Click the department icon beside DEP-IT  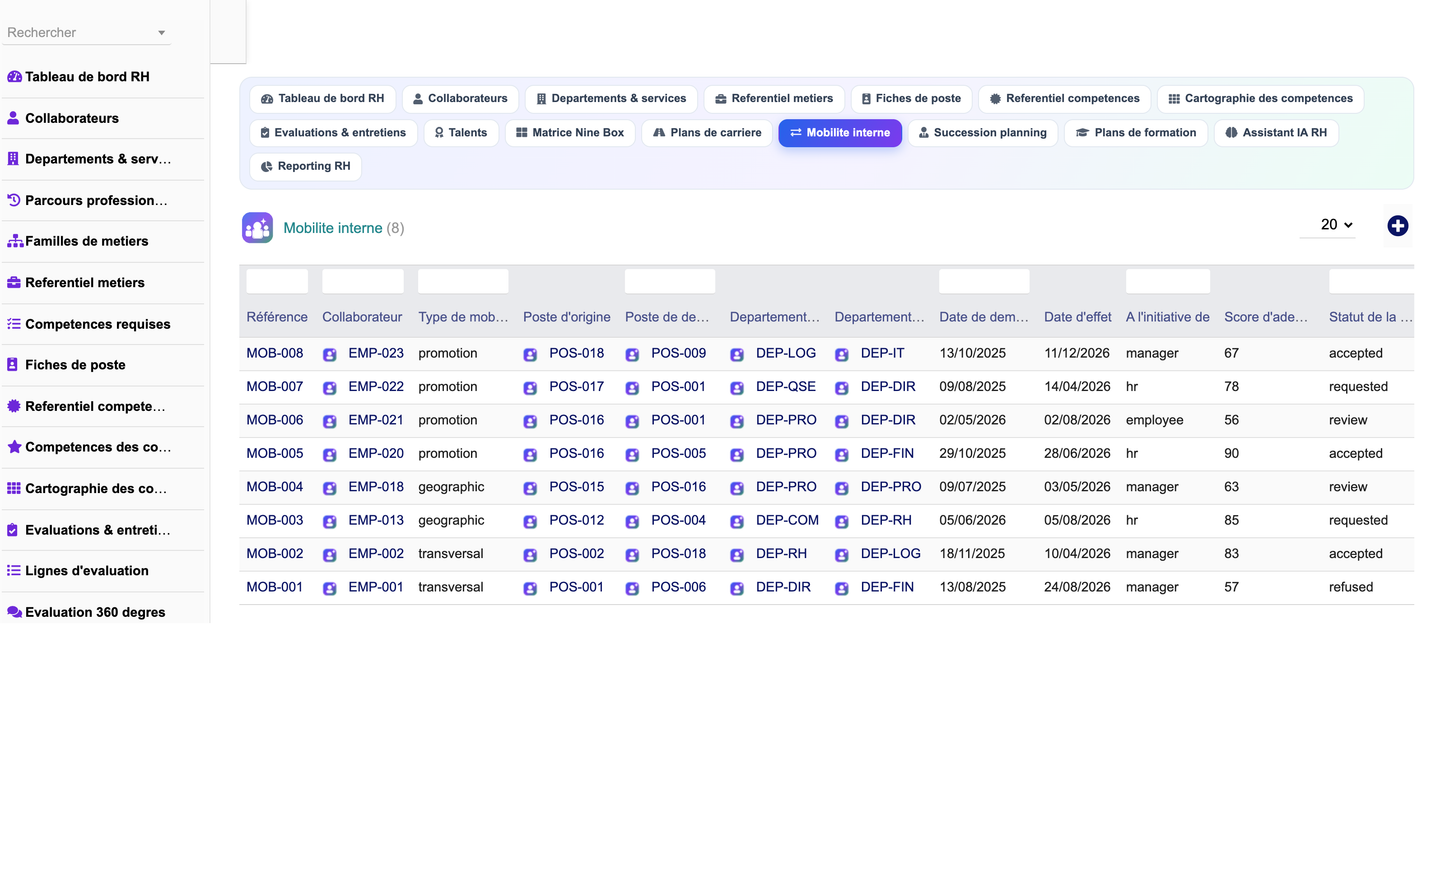[842, 355]
